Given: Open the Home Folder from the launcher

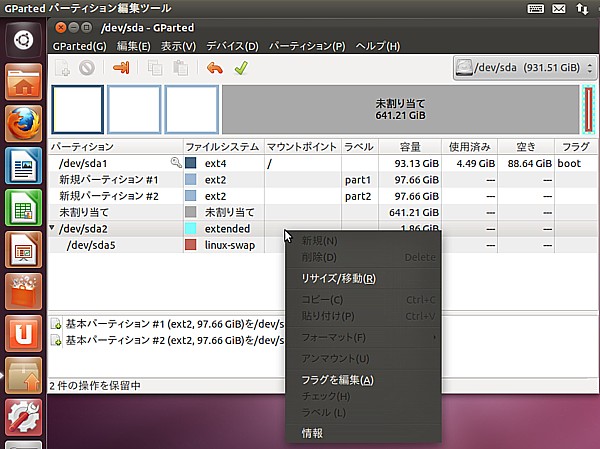Looking at the screenshot, I should click(24, 82).
